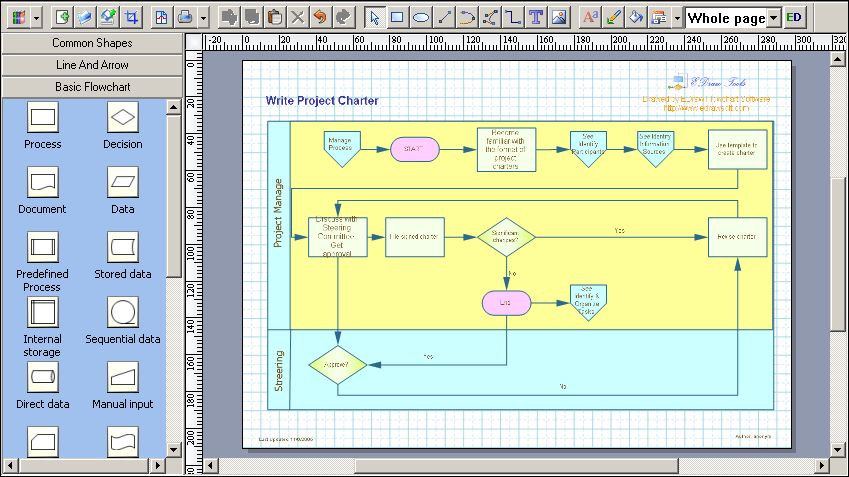Select the crop tool icon
The height and width of the screenshot is (477, 849).
click(133, 17)
